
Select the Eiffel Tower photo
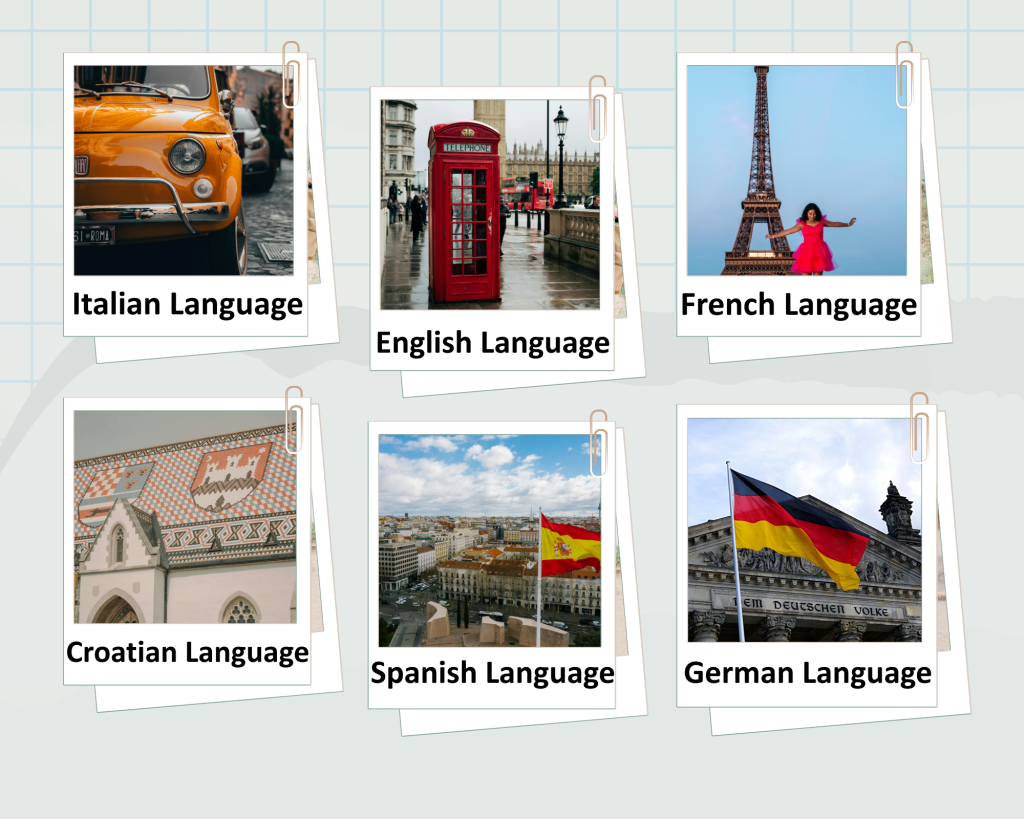point(797,170)
